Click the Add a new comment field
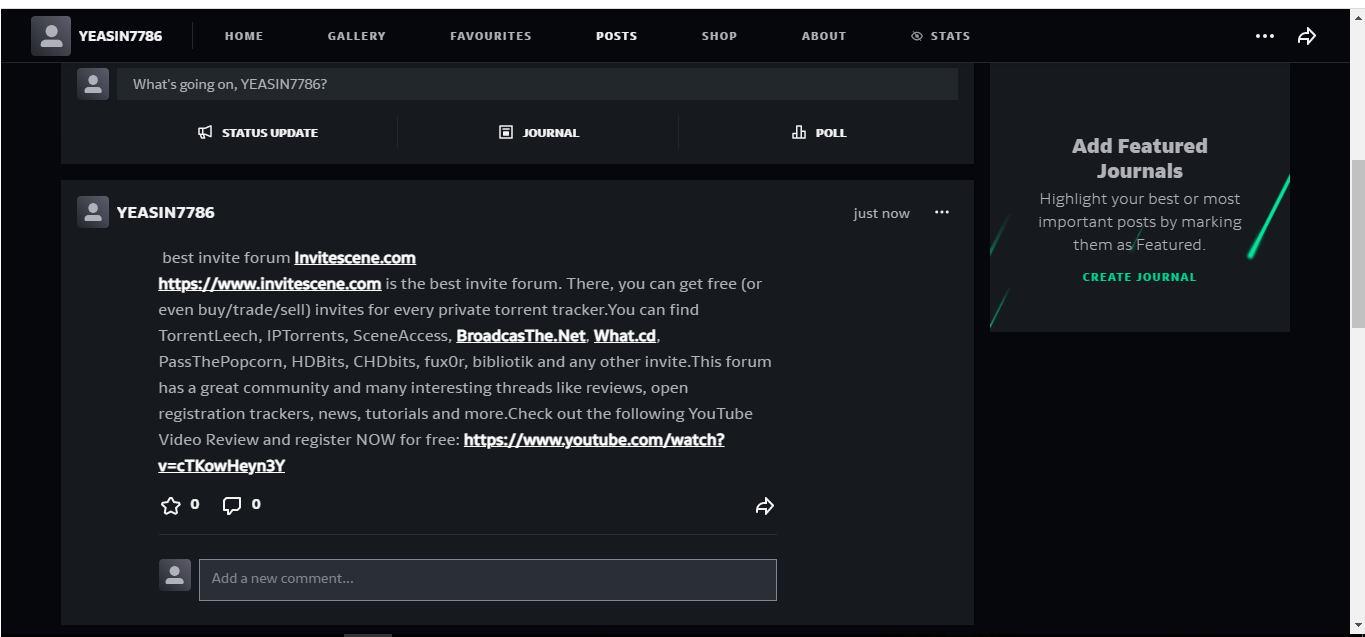The width and height of the screenshot is (1365, 637). (487, 579)
